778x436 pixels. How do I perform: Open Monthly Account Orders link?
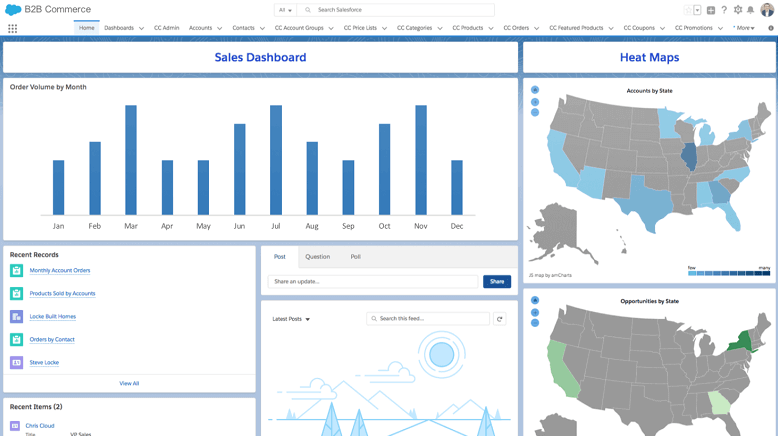click(x=60, y=270)
